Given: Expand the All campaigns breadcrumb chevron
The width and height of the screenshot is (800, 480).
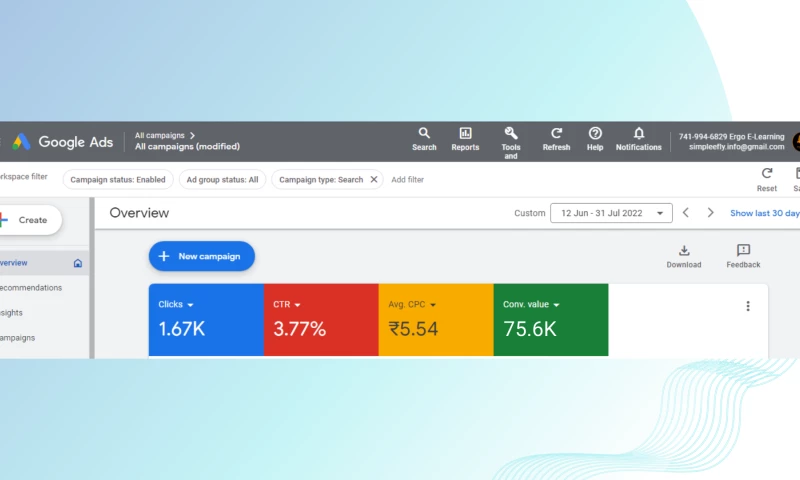Looking at the screenshot, I should point(192,135).
